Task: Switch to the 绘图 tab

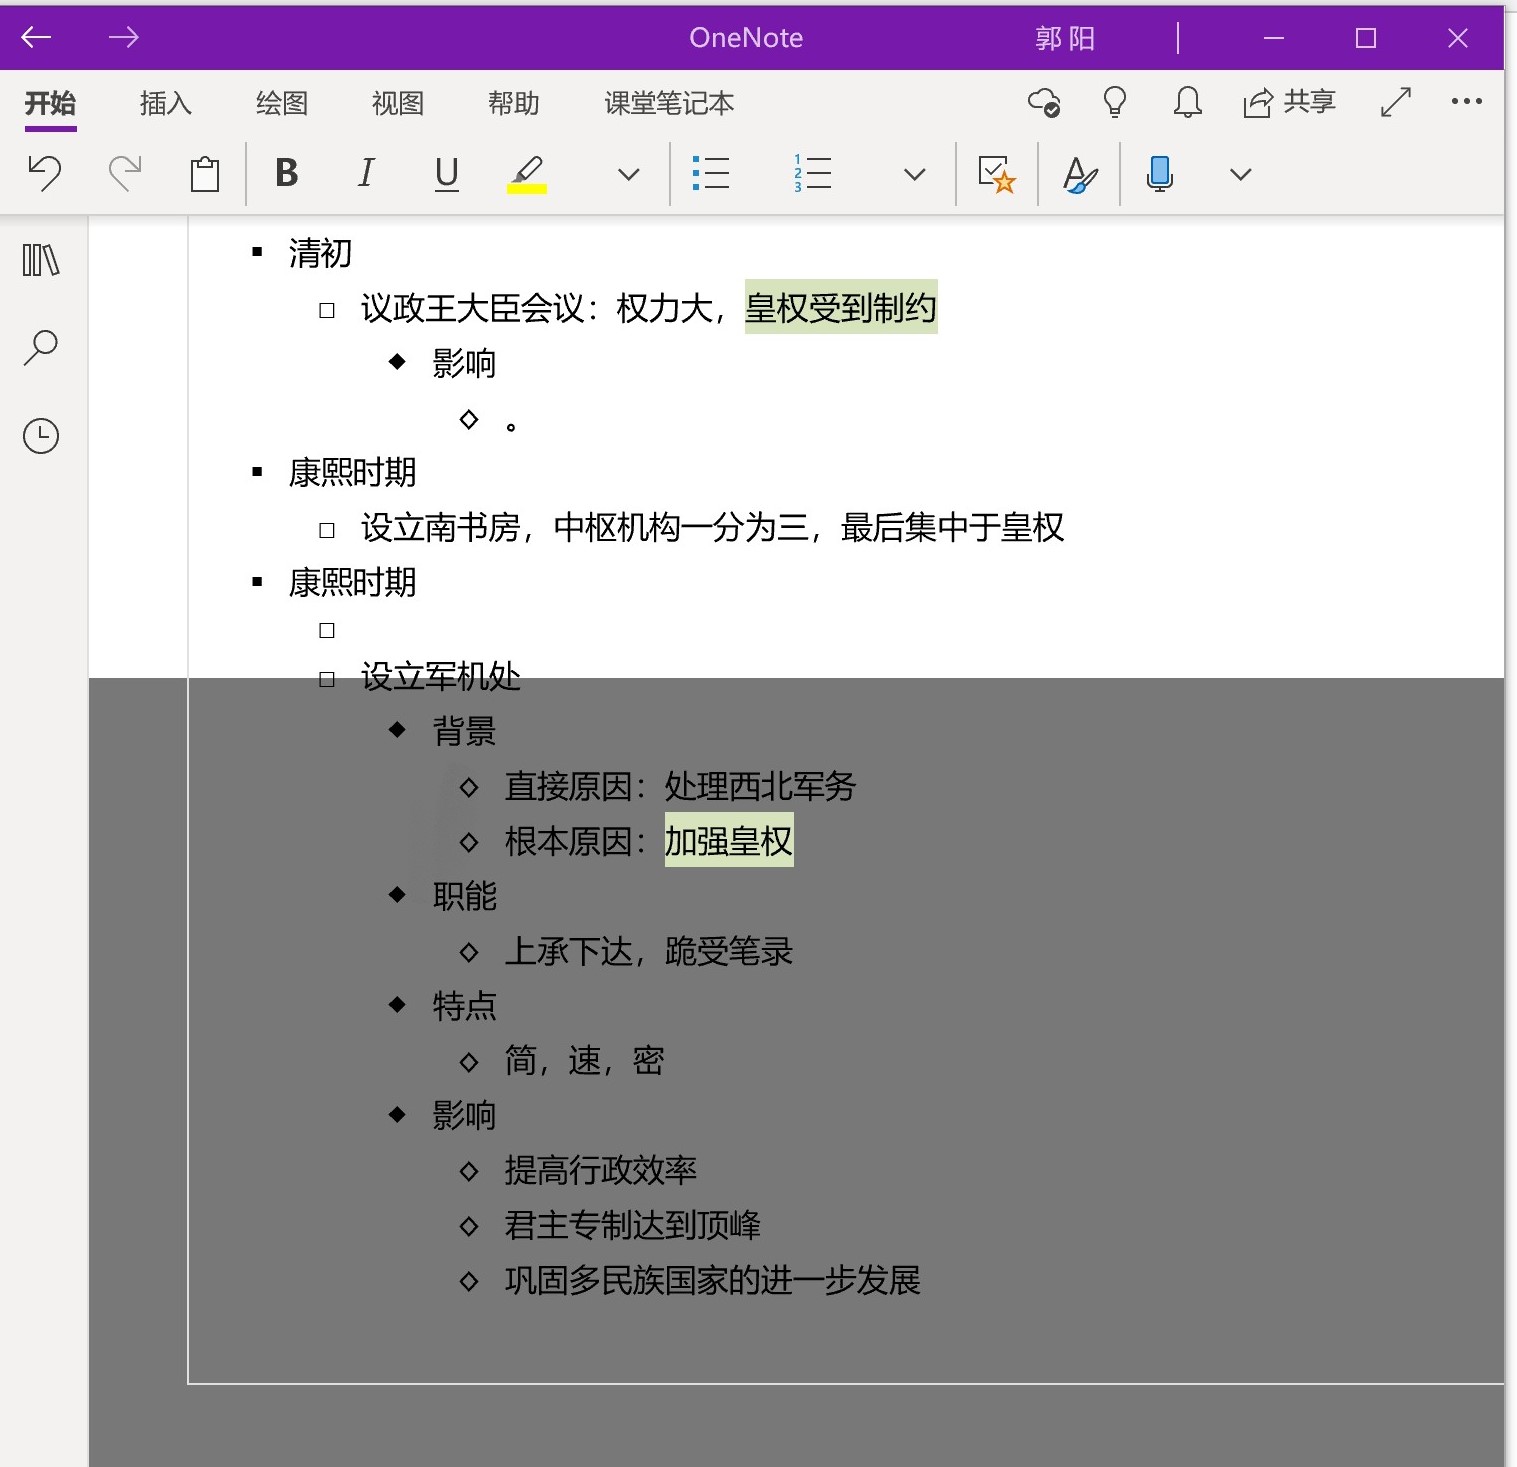Action: click(x=282, y=103)
